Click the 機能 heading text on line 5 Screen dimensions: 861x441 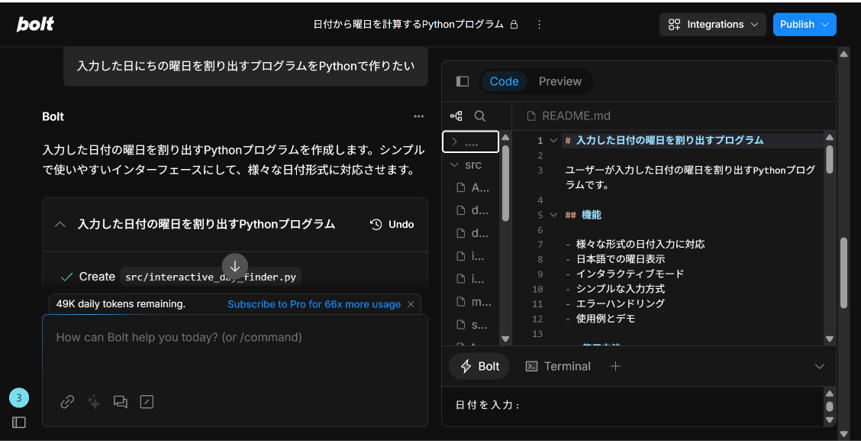click(591, 215)
